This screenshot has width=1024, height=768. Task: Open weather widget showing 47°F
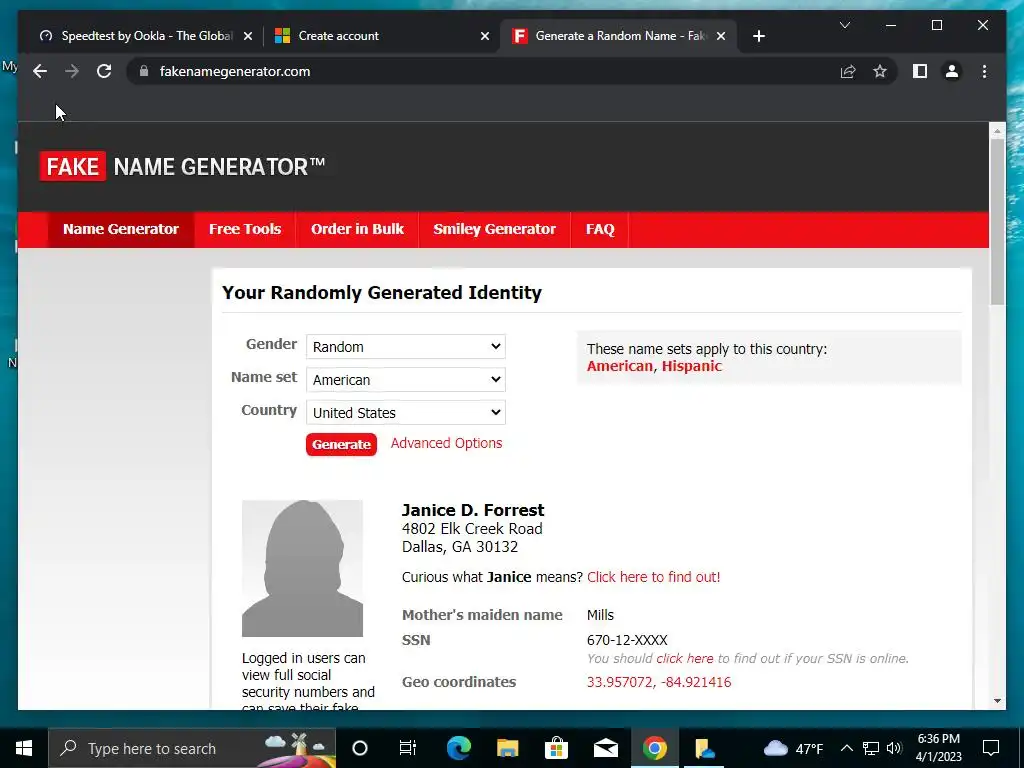pyautogui.click(x=793, y=748)
